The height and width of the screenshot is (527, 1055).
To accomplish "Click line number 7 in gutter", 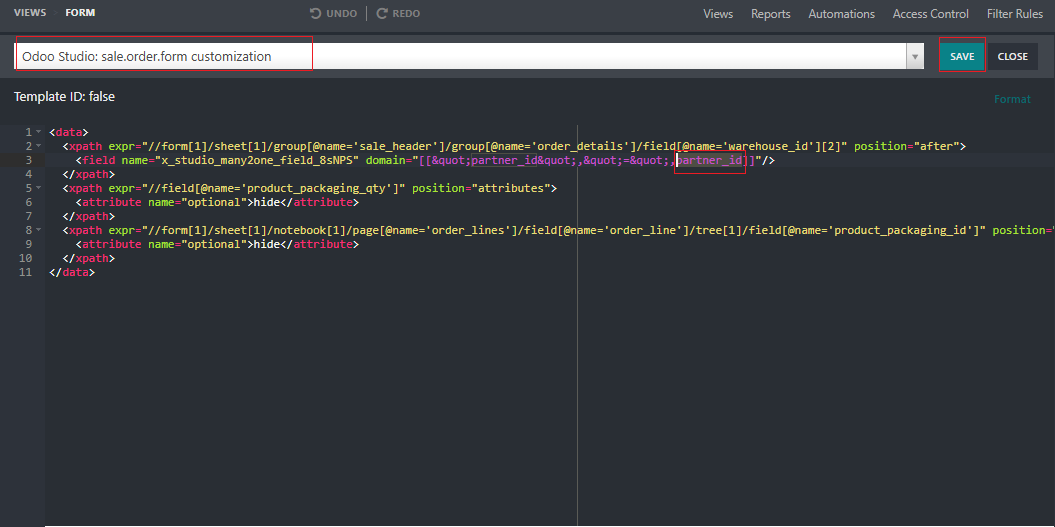I will pos(28,216).
